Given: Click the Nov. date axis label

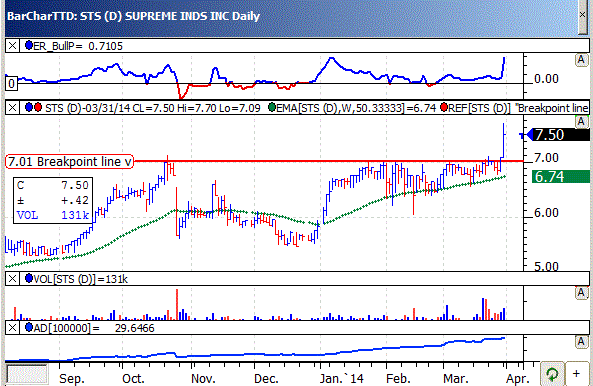Looking at the screenshot, I should 203,378.
